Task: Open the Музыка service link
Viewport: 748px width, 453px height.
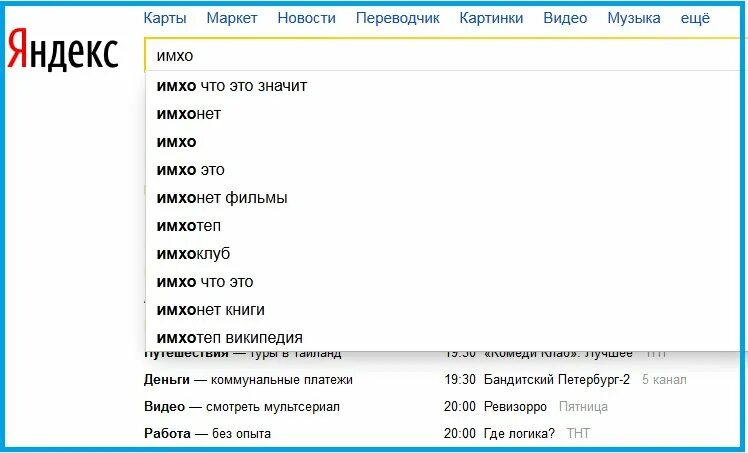Action: click(634, 18)
